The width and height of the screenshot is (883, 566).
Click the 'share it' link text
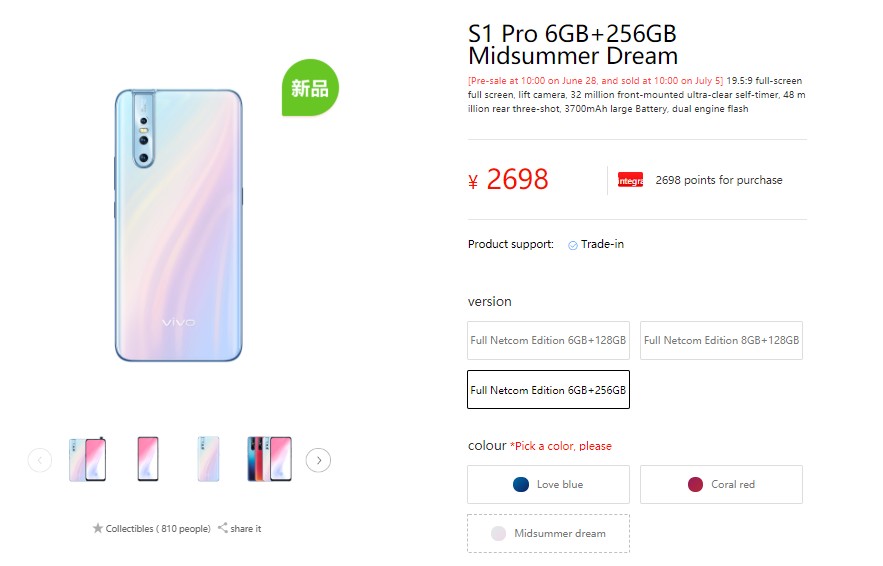pos(245,528)
